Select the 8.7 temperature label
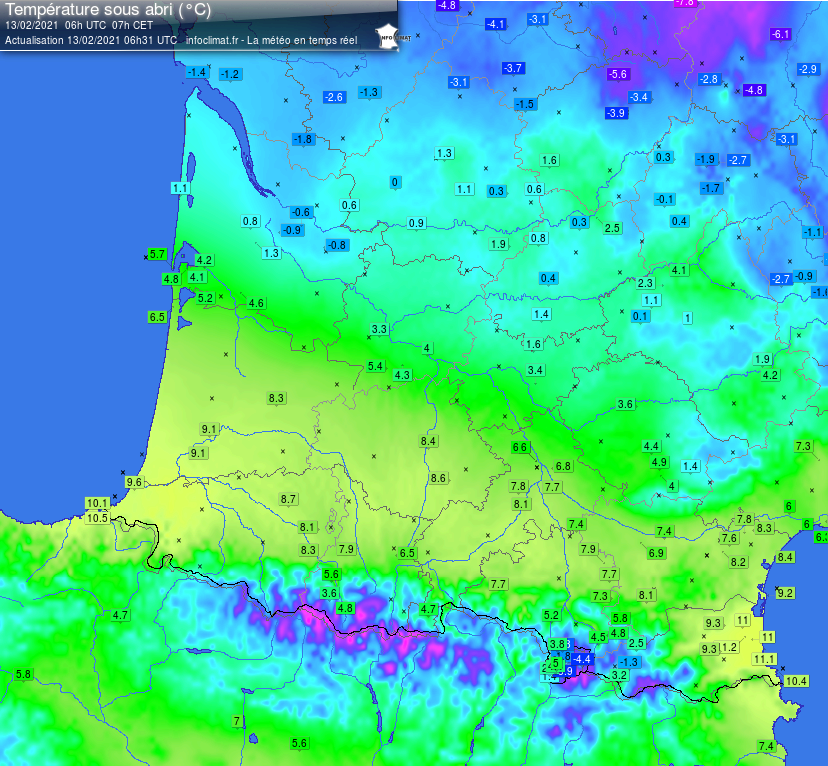Viewport: 828px width, 766px height. 289,499
